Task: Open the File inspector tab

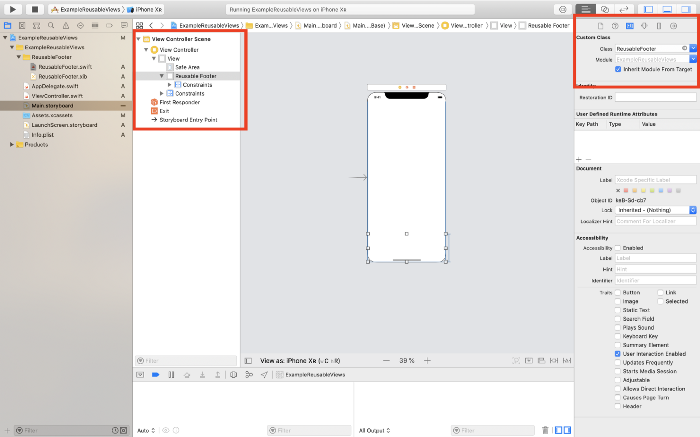Action: point(600,26)
